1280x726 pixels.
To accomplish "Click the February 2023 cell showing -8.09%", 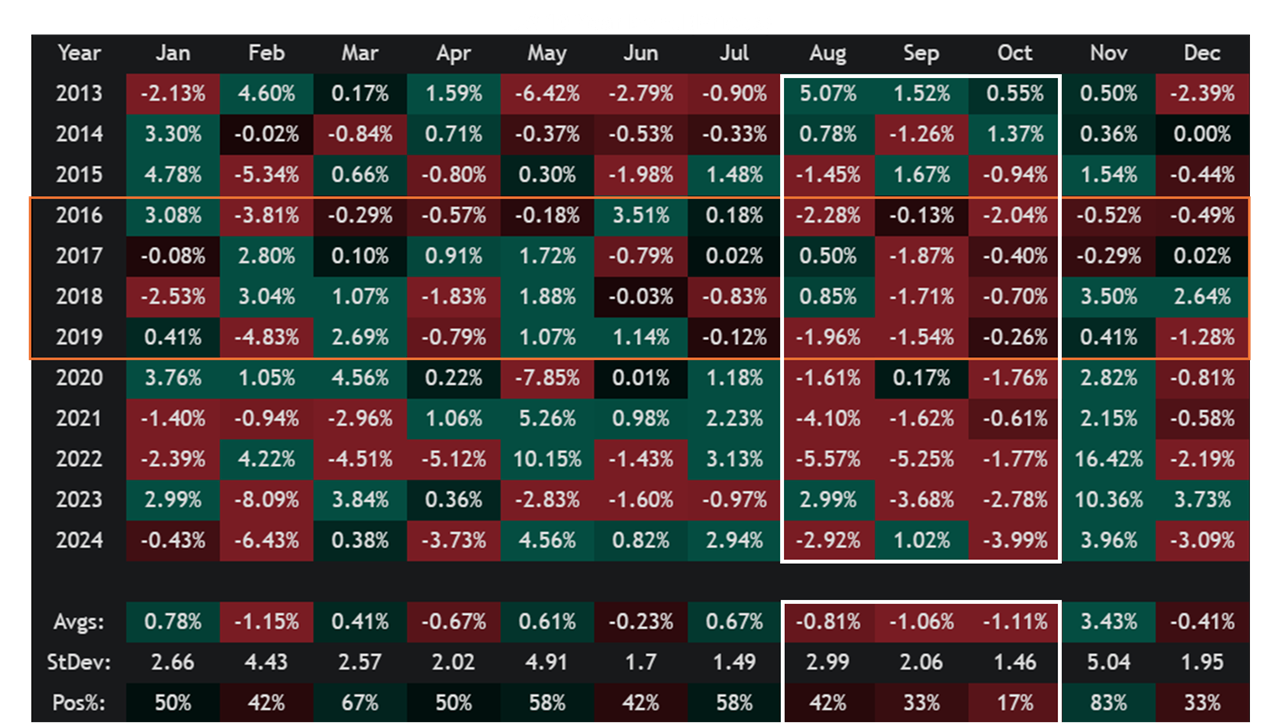I will click(266, 500).
